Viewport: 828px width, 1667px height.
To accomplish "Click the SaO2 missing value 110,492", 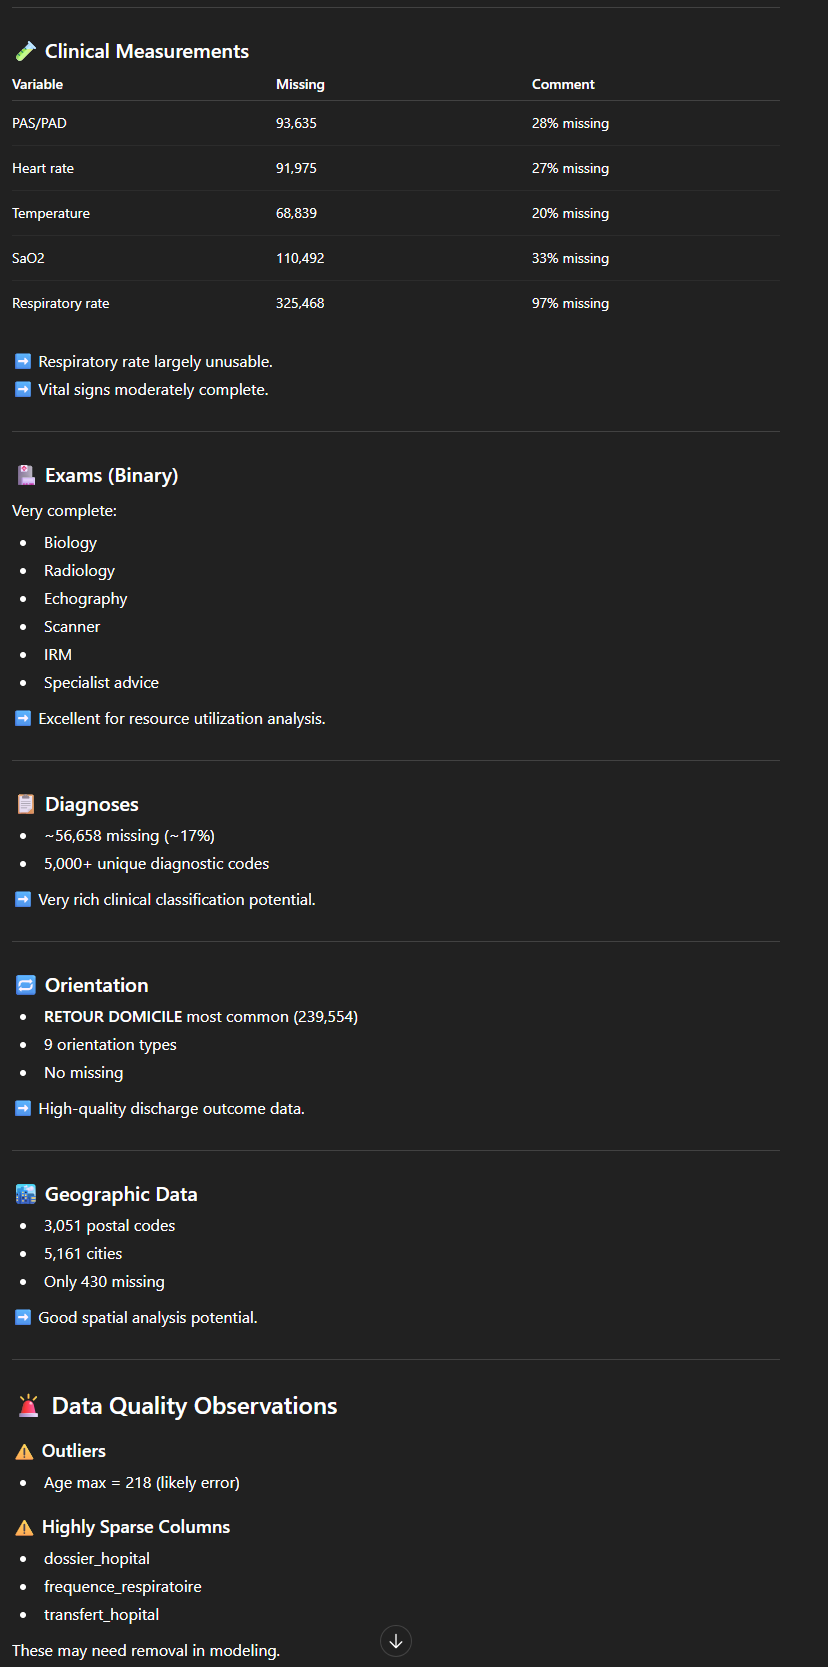I will point(300,258).
